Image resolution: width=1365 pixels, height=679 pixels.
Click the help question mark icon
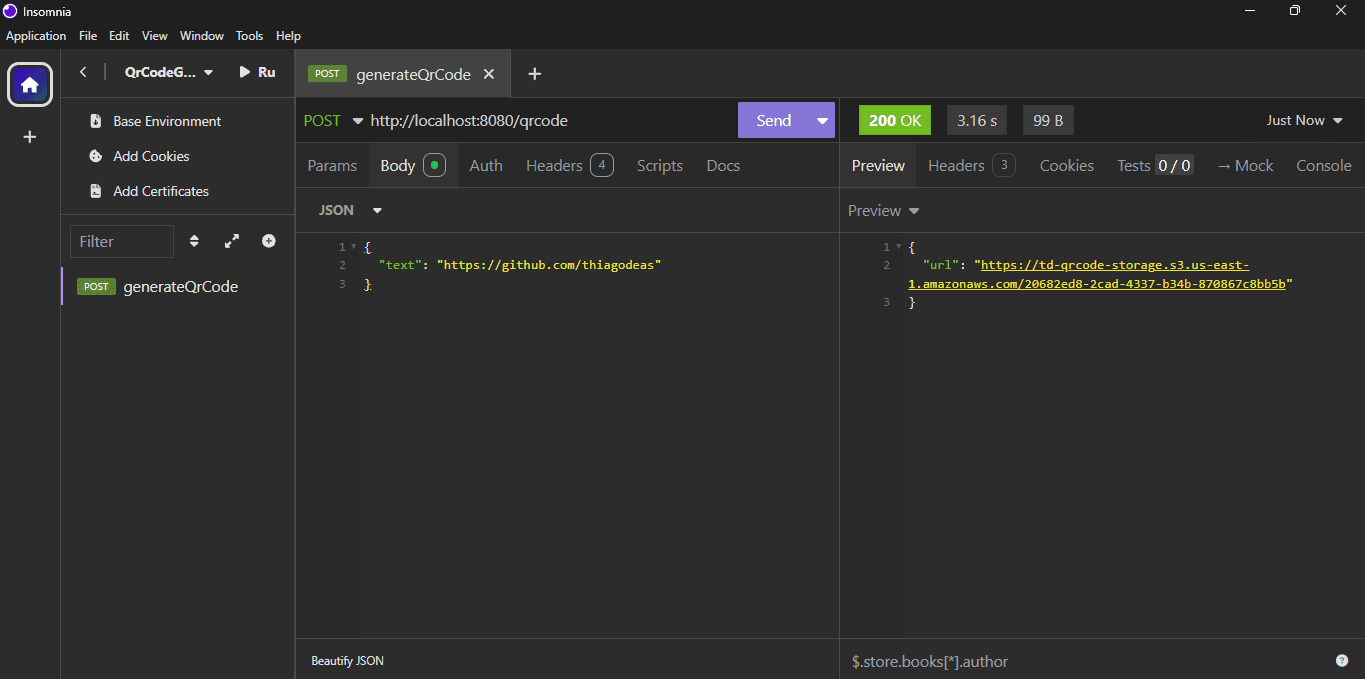tap(1342, 661)
